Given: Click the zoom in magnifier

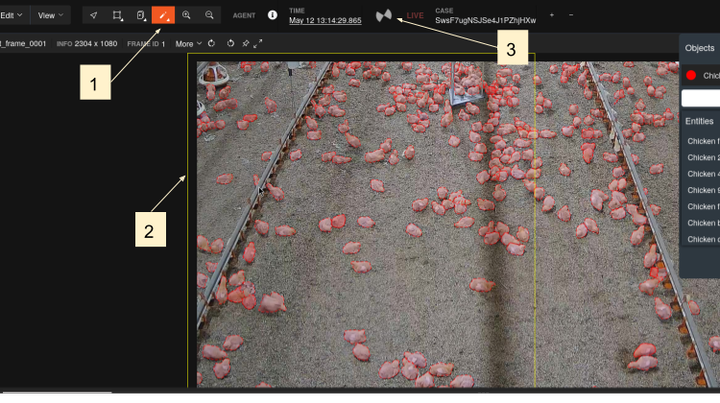Looking at the screenshot, I should 186,15.
